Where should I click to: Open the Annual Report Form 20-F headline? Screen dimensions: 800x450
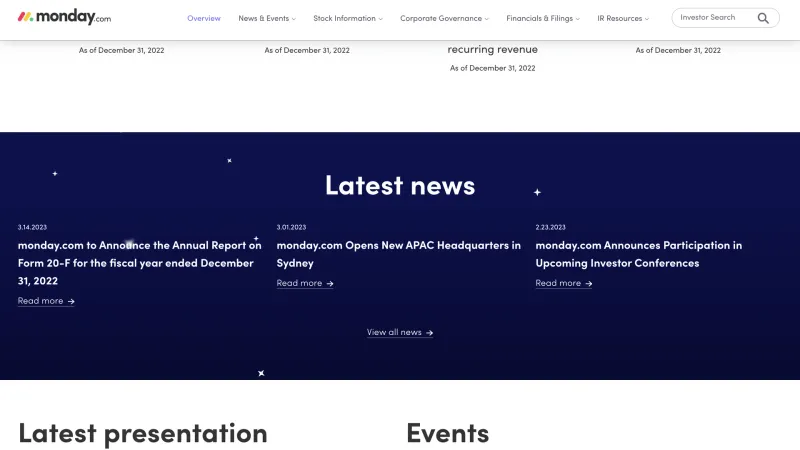pyautogui.click(x=139, y=263)
